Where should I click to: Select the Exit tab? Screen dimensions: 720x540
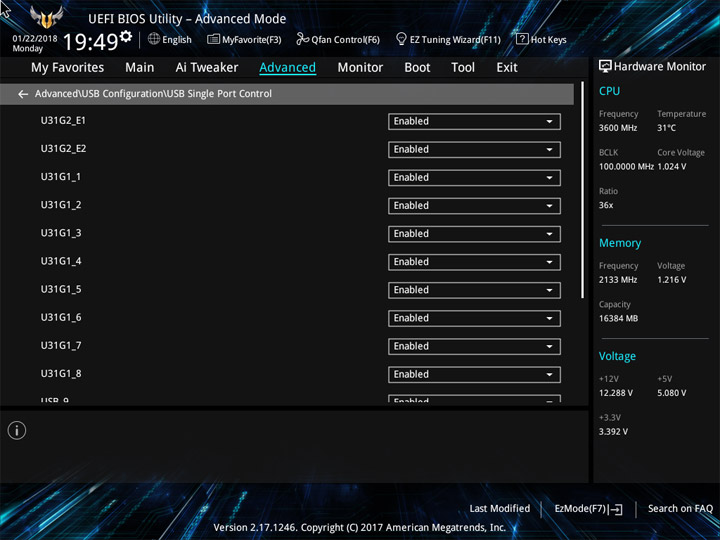(507, 68)
